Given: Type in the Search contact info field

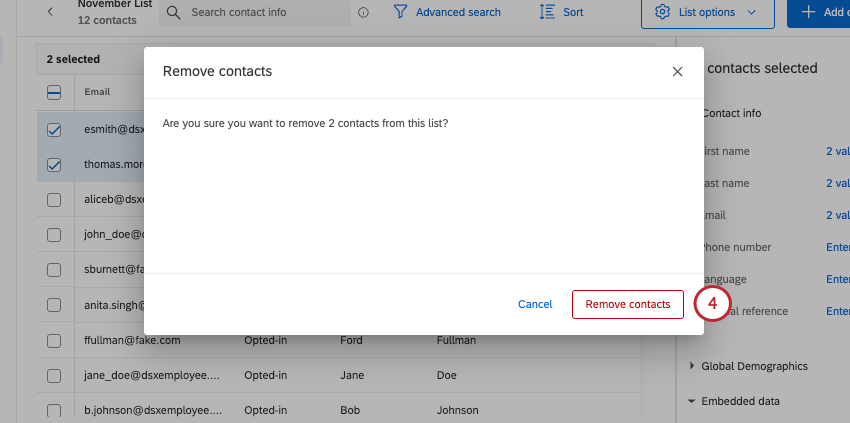Looking at the screenshot, I should coord(265,12).
